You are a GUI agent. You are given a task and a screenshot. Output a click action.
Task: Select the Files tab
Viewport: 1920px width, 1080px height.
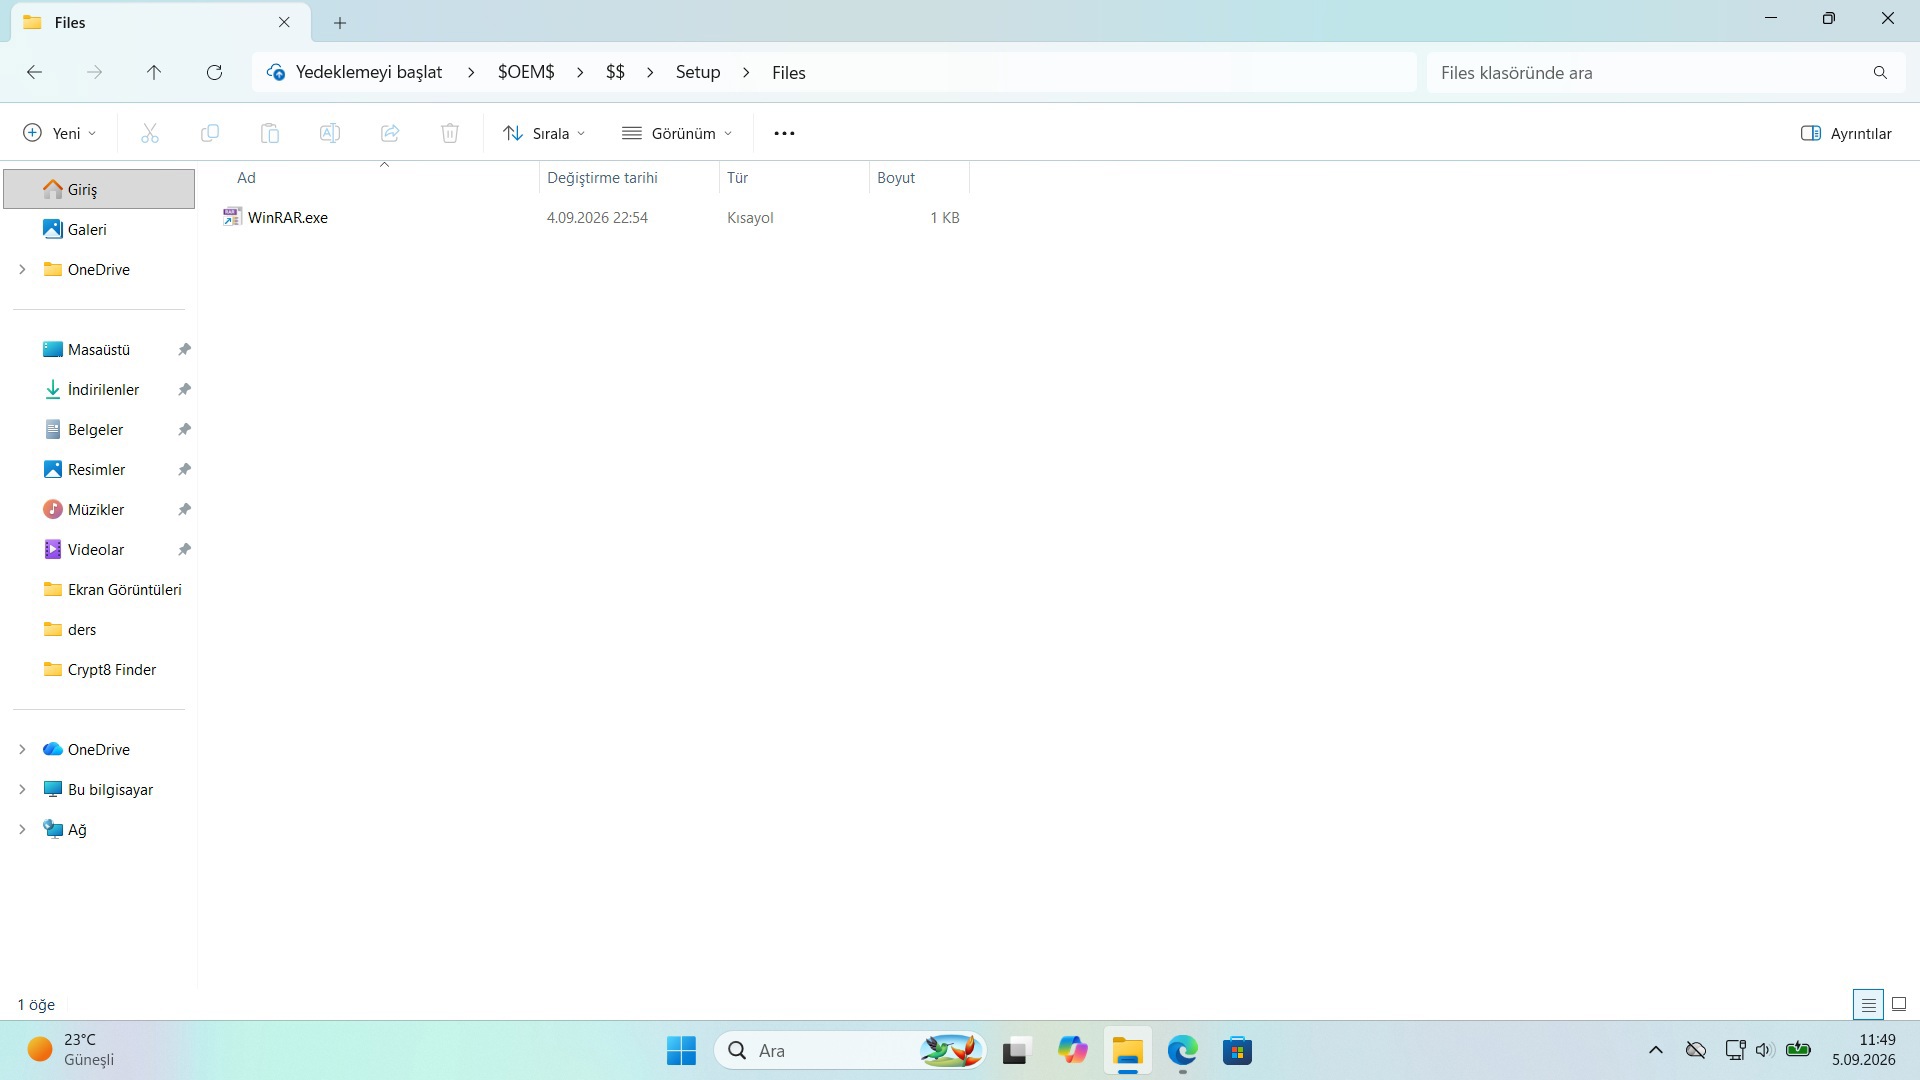(x=160, y=22)
